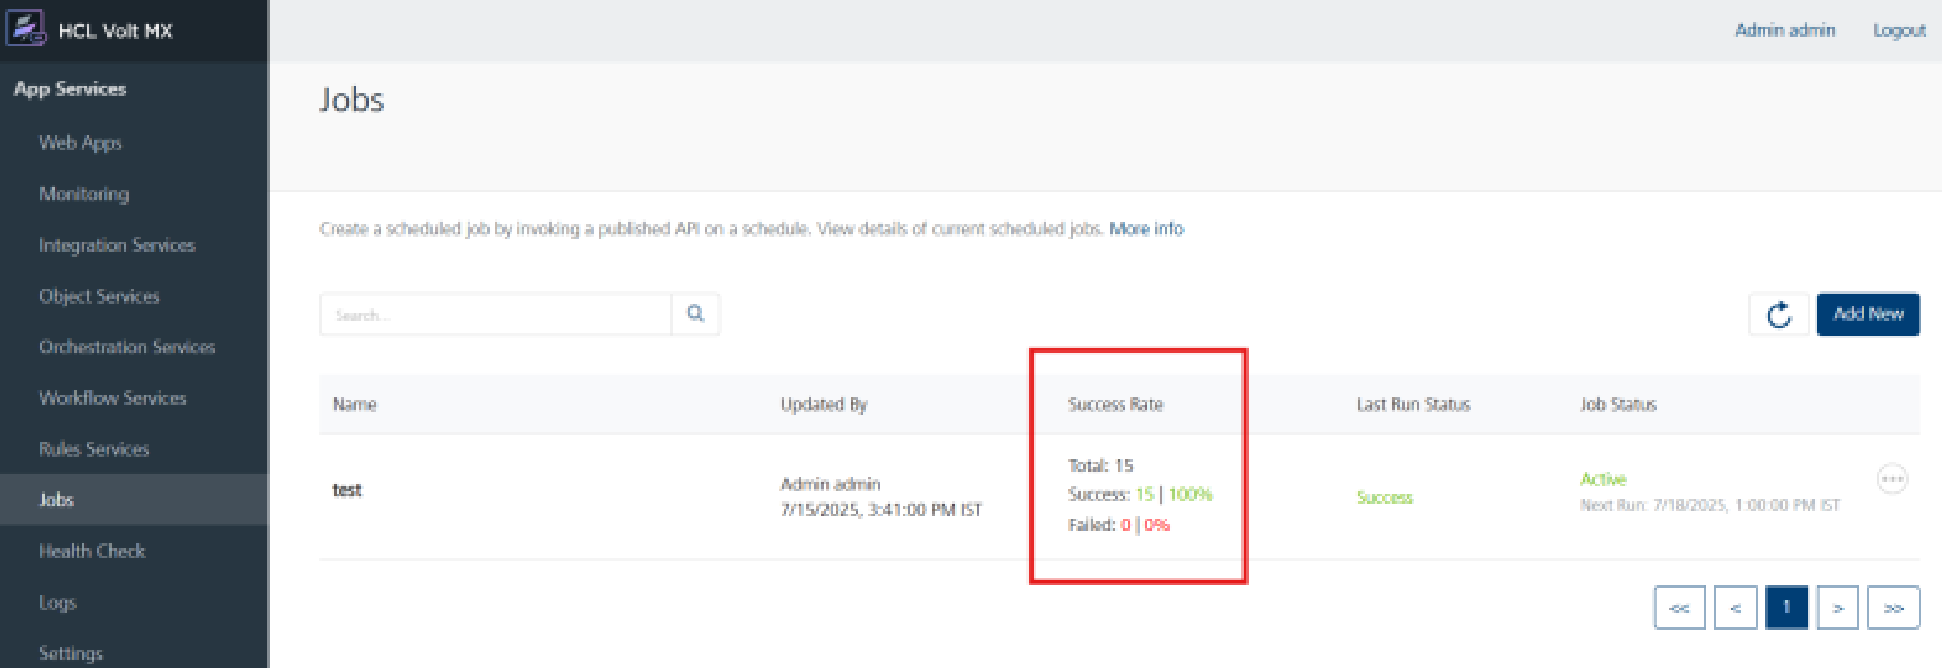1942x668 pixels.
Task: Navigate to Monitoring in the sidebar
Action: pos(84,194)
